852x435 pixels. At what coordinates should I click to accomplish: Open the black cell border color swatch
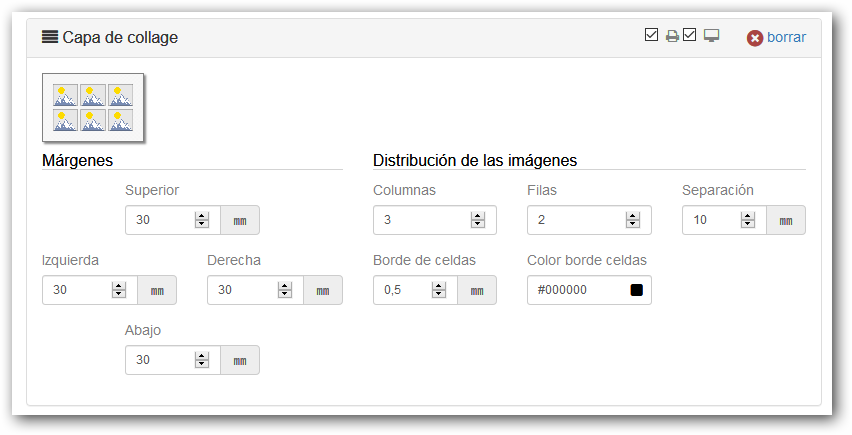pyautogui.click(x=637, y=290)
